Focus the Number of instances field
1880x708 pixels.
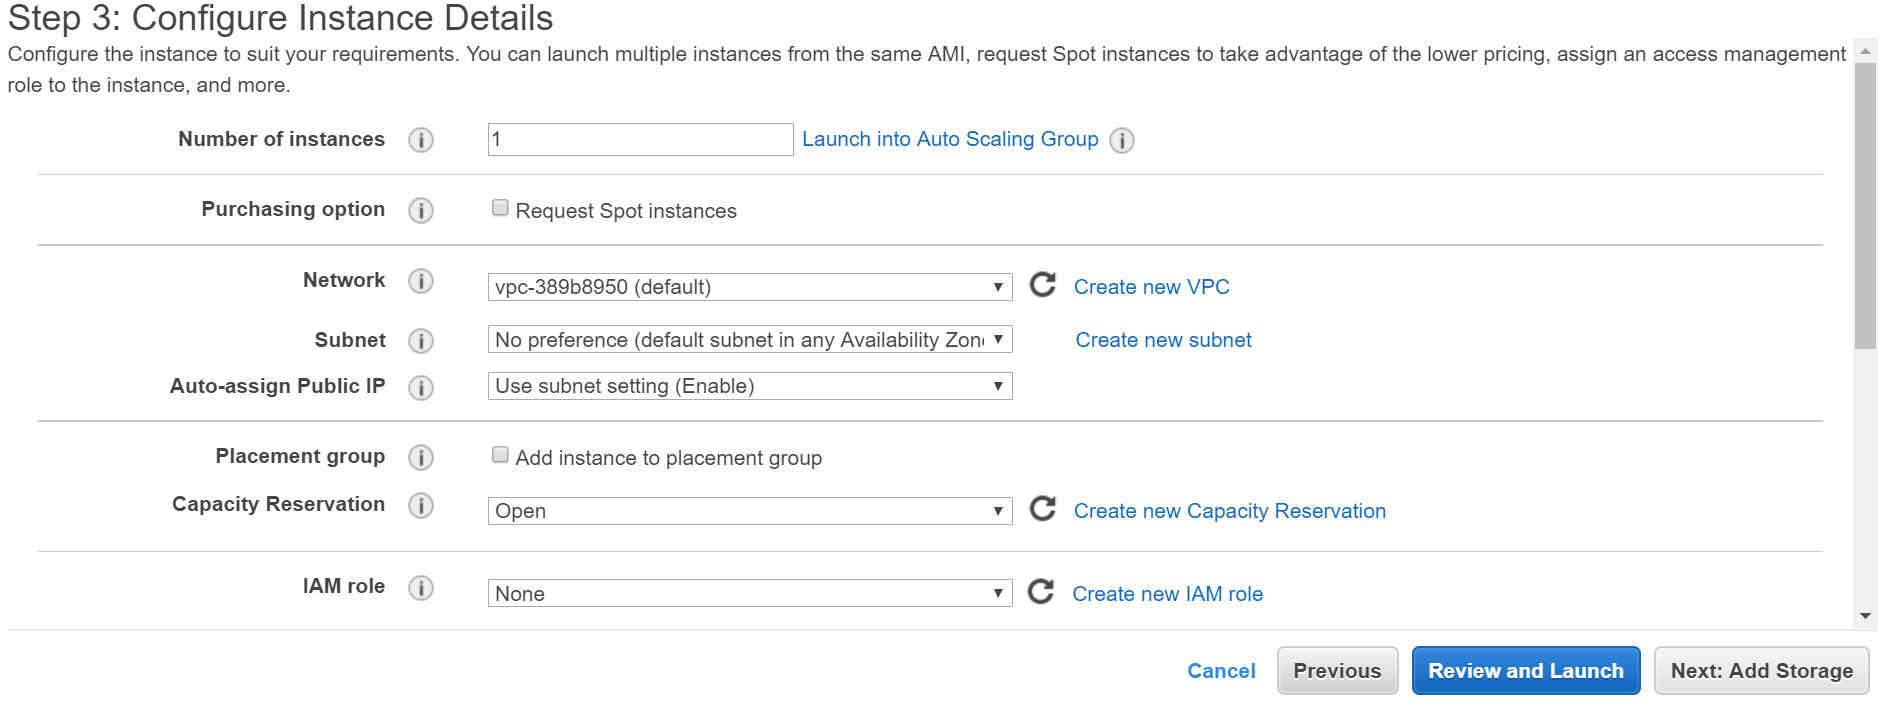(640, 139)
